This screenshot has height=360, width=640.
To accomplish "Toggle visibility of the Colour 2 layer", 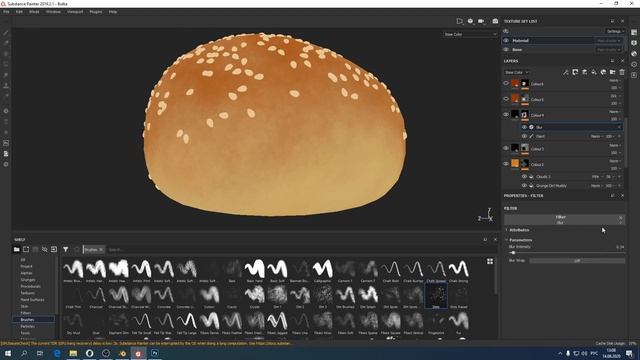I will click(x=506, y=164).
